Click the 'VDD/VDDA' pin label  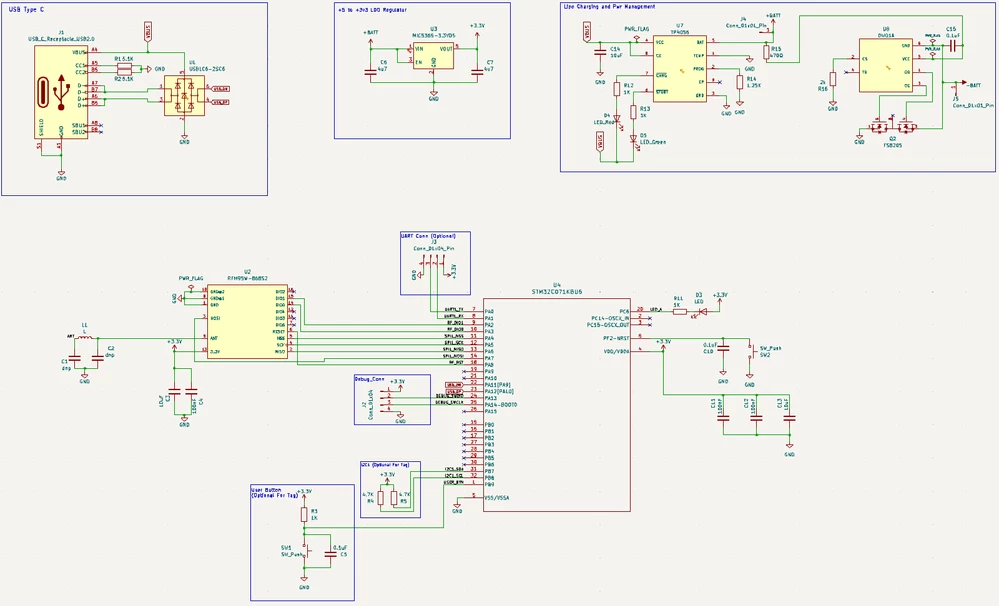[x=617, y=351]
